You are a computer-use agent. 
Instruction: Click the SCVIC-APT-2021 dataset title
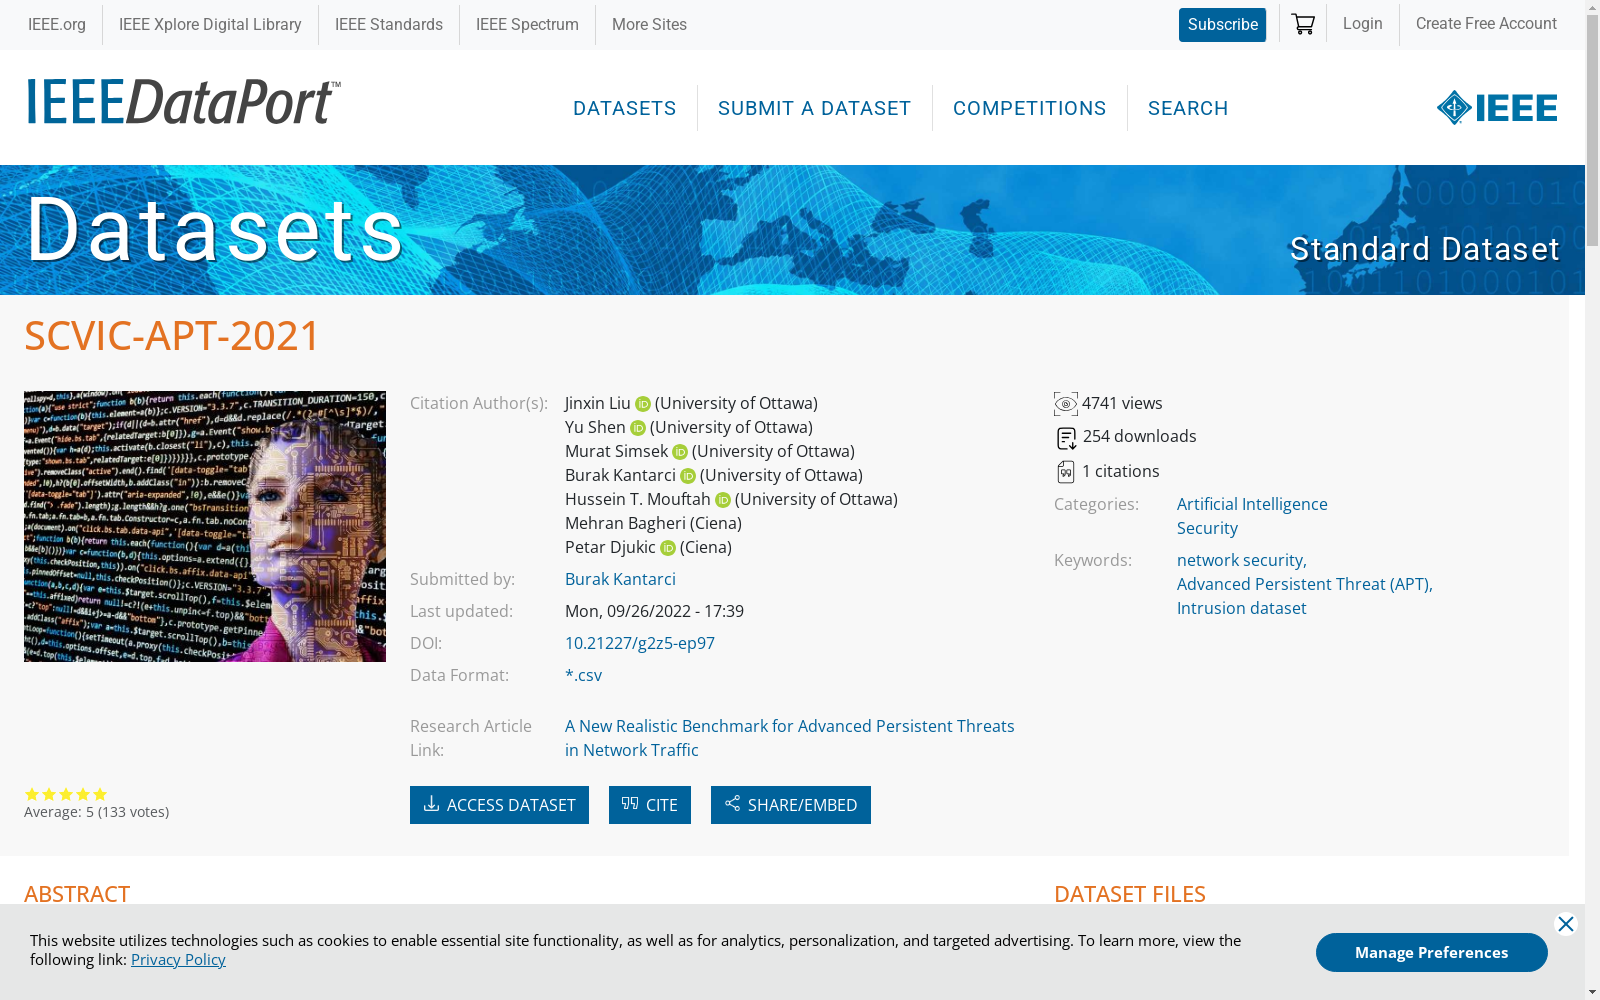pos(172,335)
